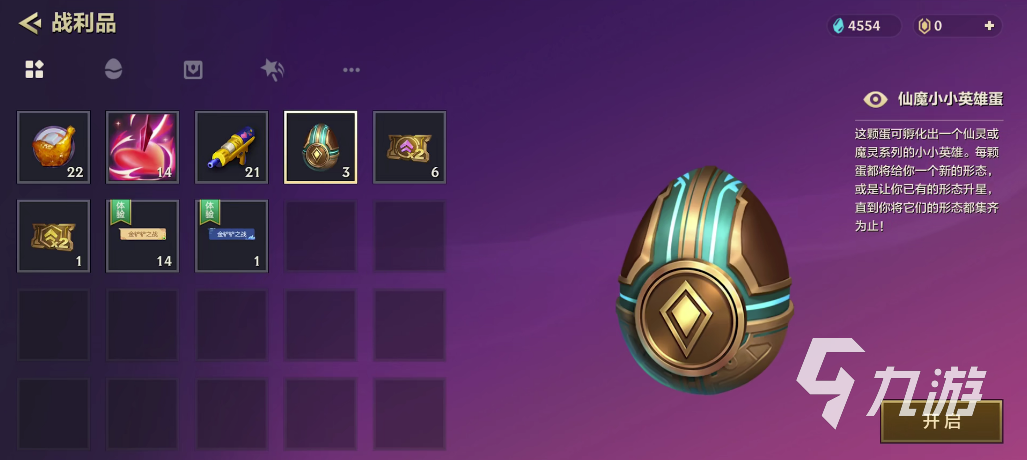Select the all-items grid category tab
1027x460 pixels.
coord(34,69)
